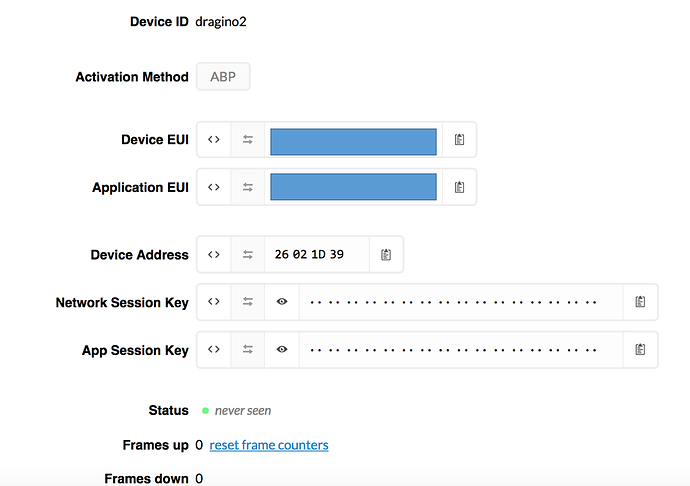Screen dimensions: 690x486
Task: Toggle code format for App Session Key
Action: tap(214, 350)
